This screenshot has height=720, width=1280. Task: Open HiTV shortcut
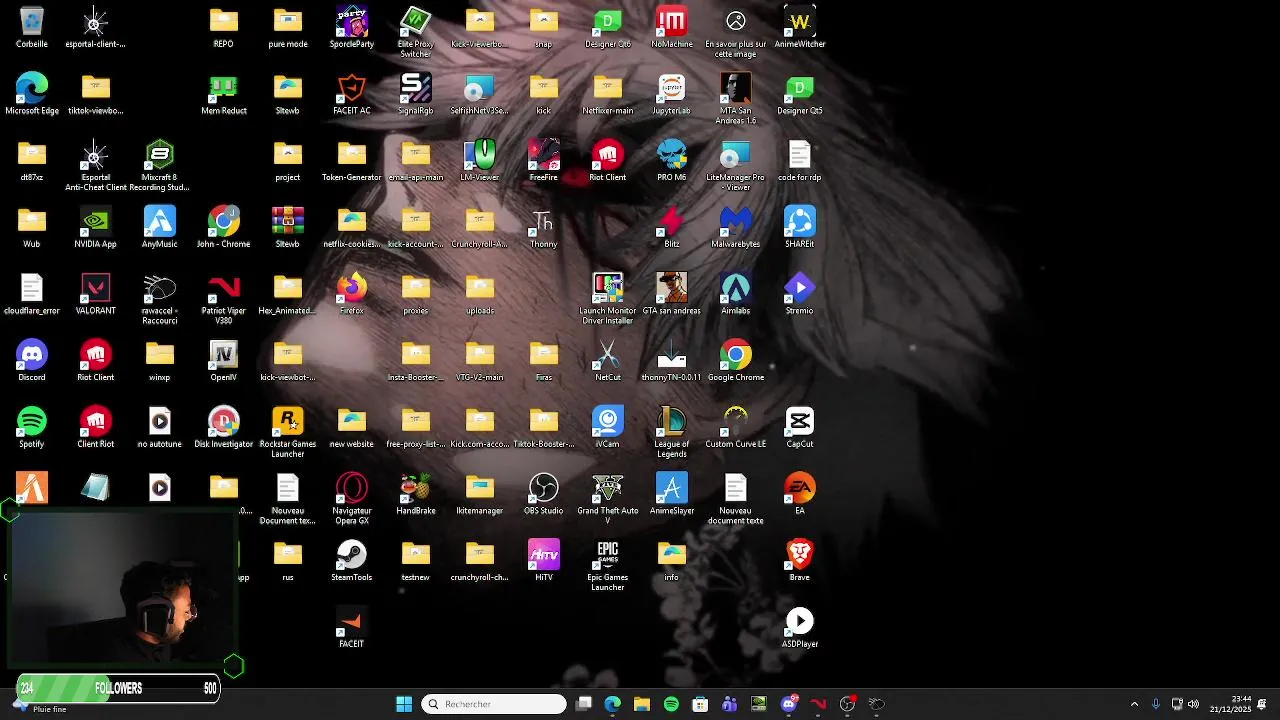tap(544, 561)
